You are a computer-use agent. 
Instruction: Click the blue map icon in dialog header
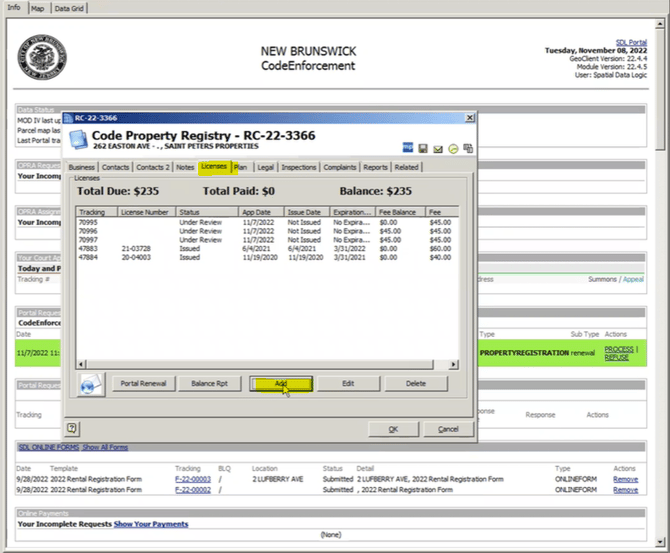pos(408,147)
